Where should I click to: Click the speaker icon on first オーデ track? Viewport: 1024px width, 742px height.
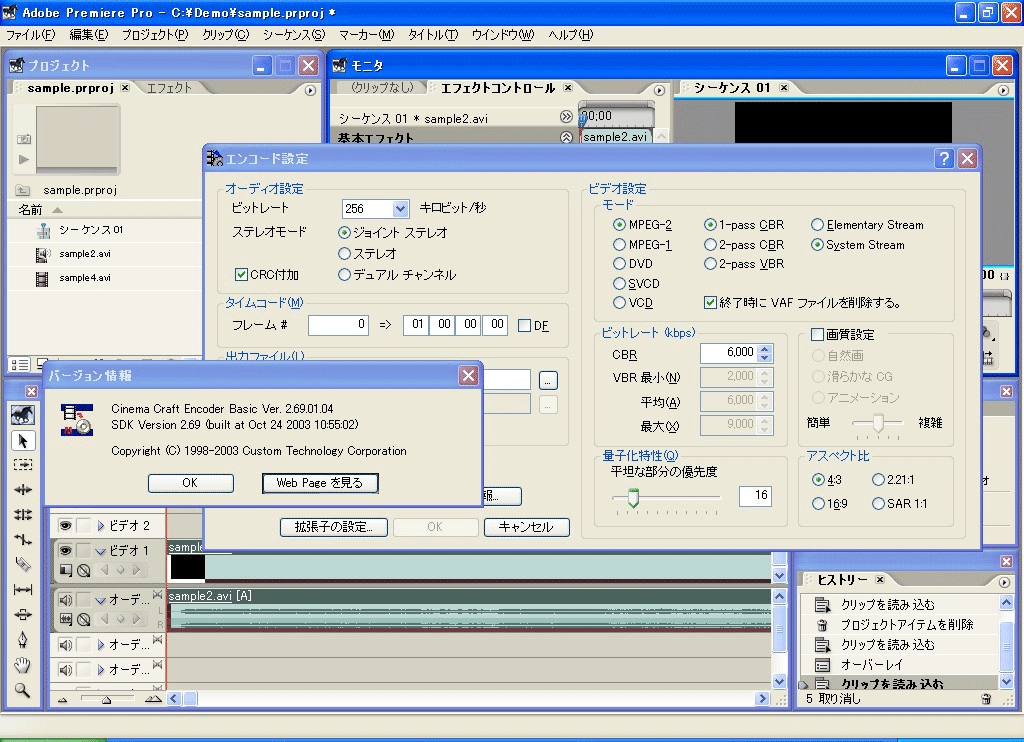pos(65,600)
